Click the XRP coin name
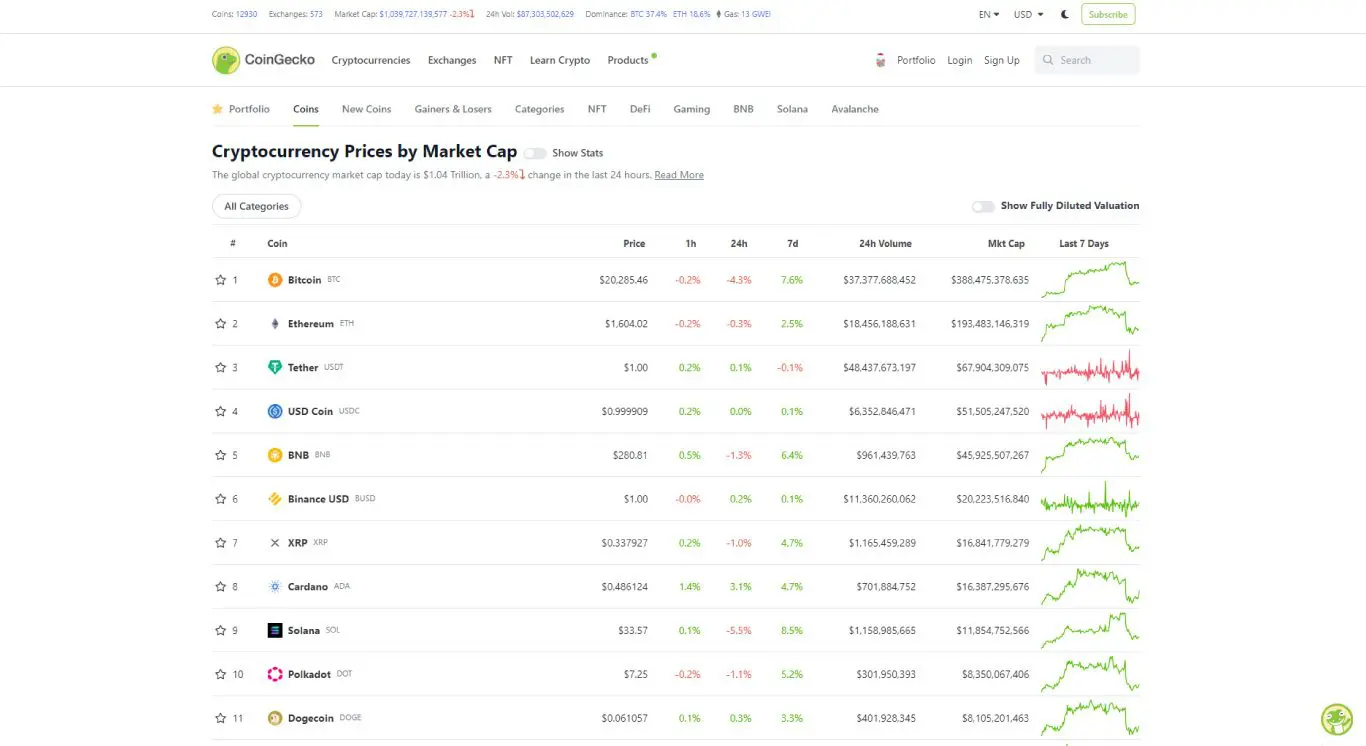Screen dimensions: 1366x746 click(x=298, y=543)
